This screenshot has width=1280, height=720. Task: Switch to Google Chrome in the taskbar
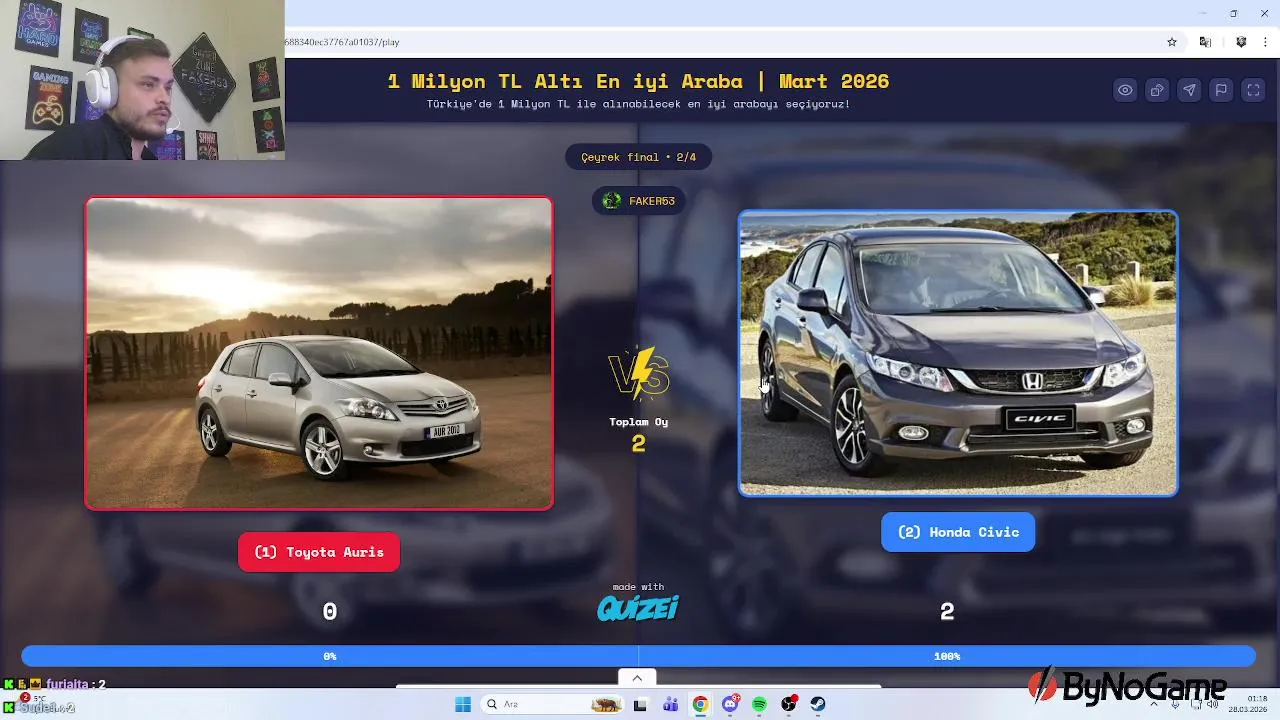pos(700,704)
